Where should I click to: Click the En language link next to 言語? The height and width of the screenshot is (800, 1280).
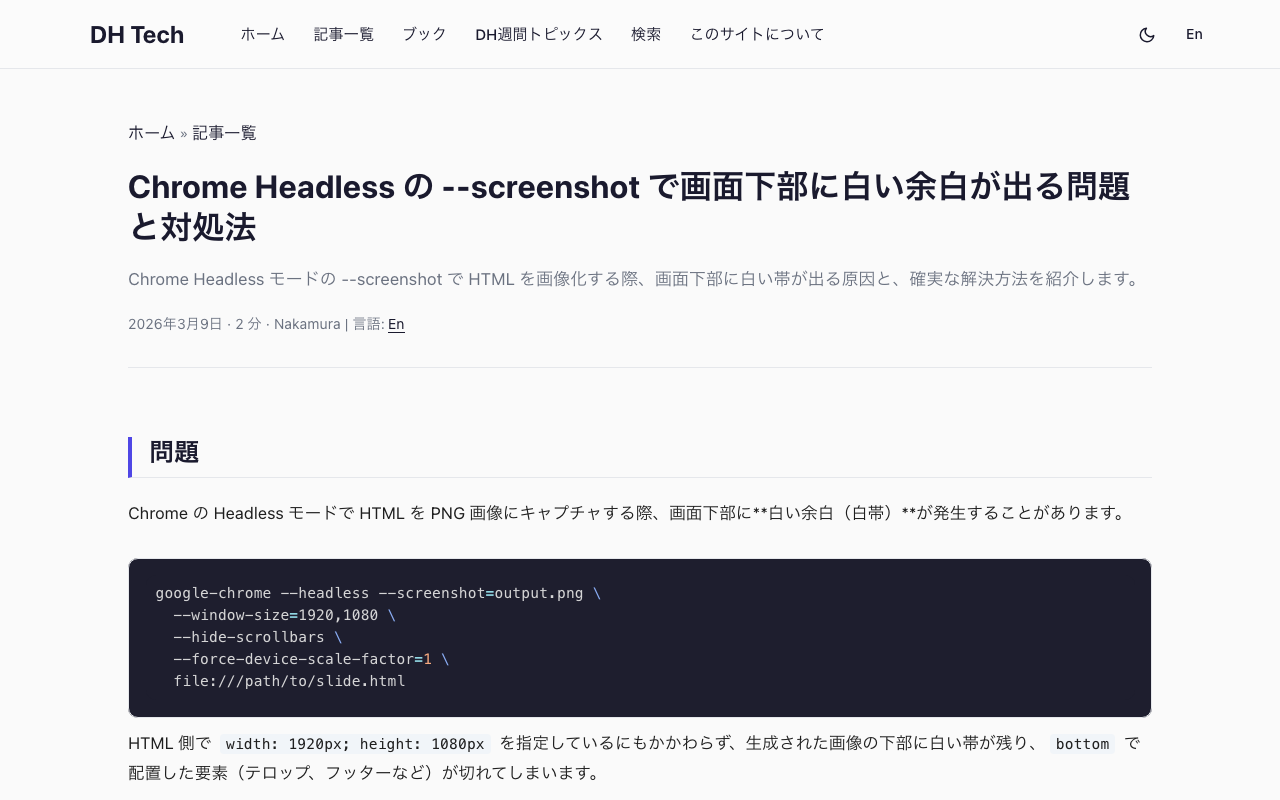(395, 324)
